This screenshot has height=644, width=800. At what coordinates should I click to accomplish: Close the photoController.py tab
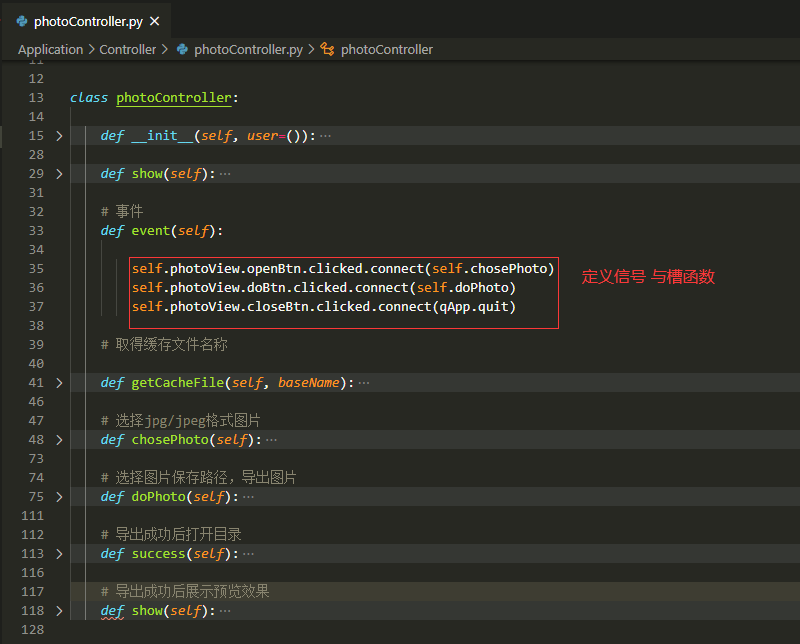pos(155,21)
